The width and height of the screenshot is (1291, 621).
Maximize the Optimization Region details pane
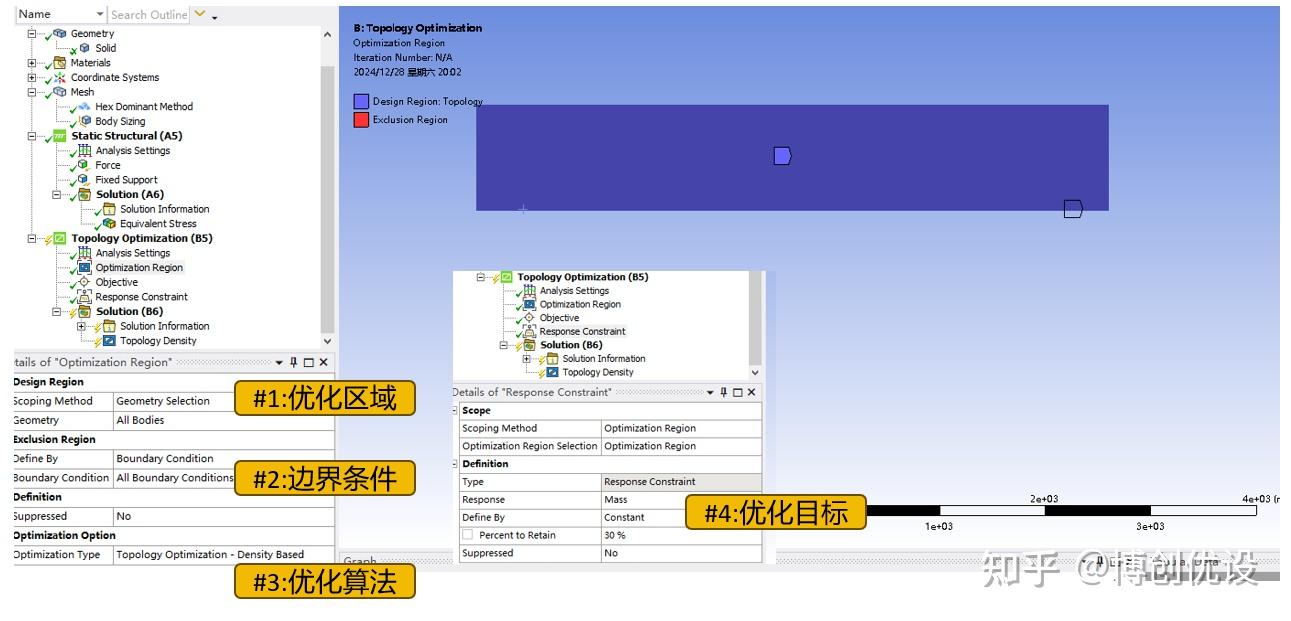309,362
